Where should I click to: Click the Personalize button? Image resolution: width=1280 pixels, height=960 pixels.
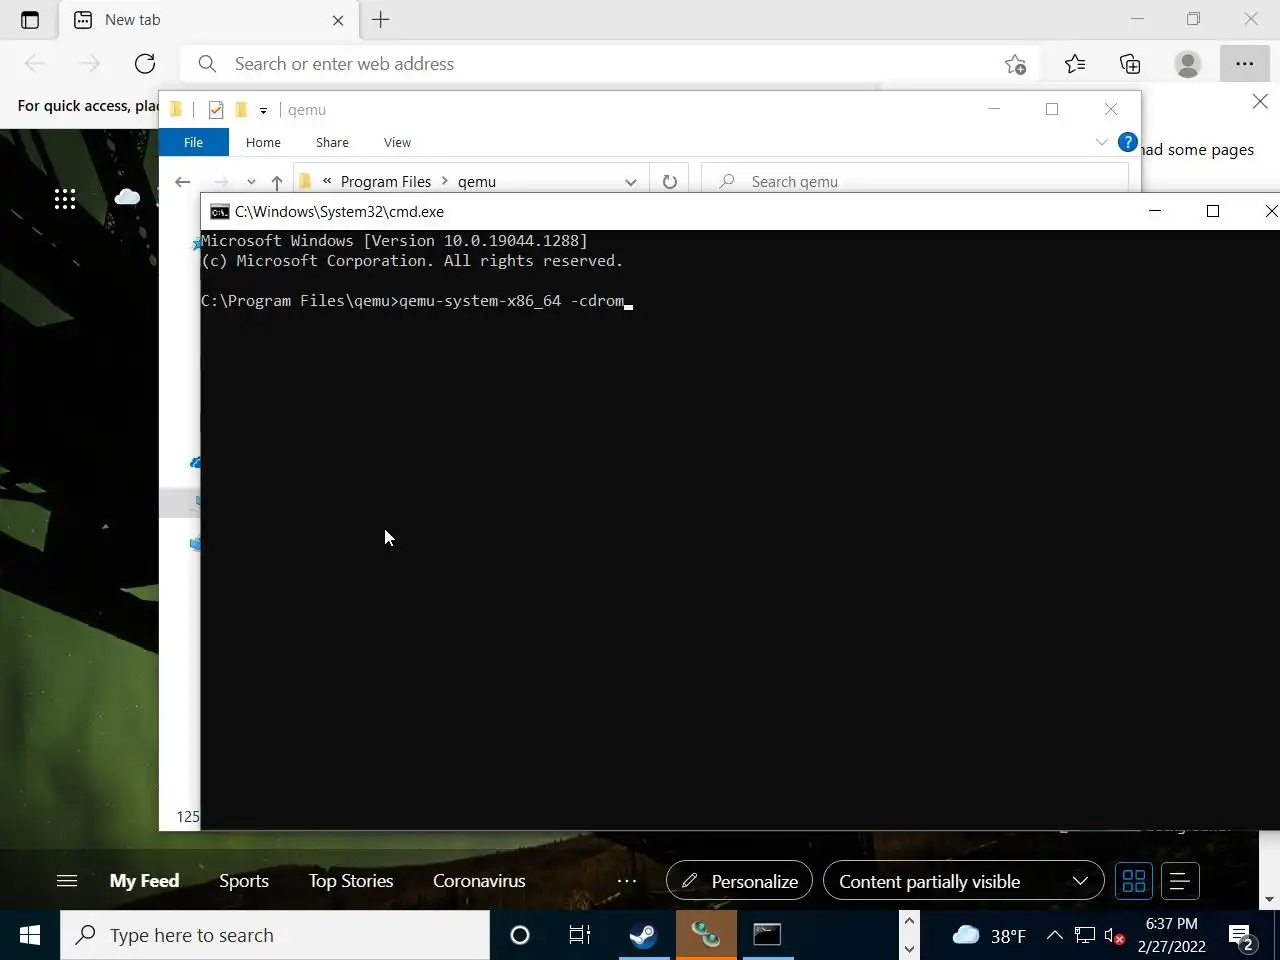(x=739, y=881)
